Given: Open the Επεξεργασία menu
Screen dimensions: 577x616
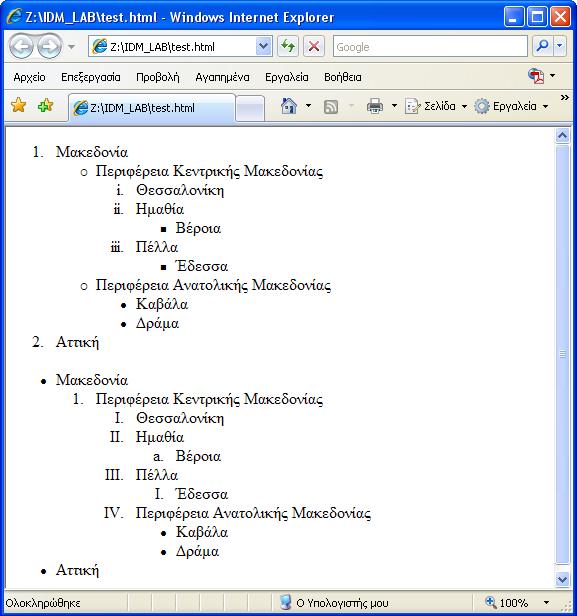Looking at the screenshot, I should click(x=91, y=77).
